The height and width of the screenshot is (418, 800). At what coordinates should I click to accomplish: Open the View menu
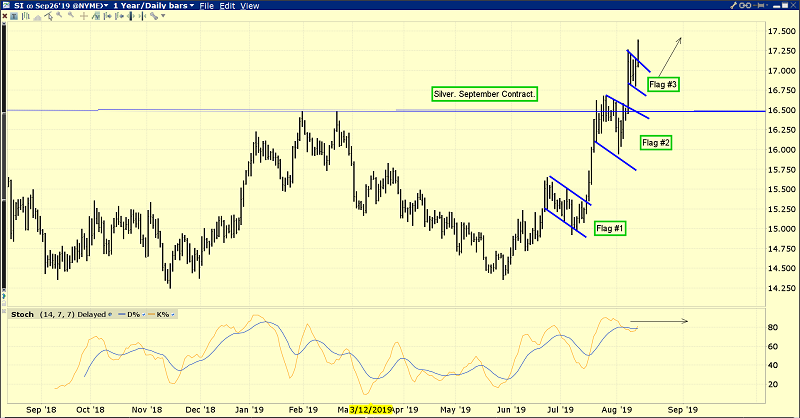point(250,6)
